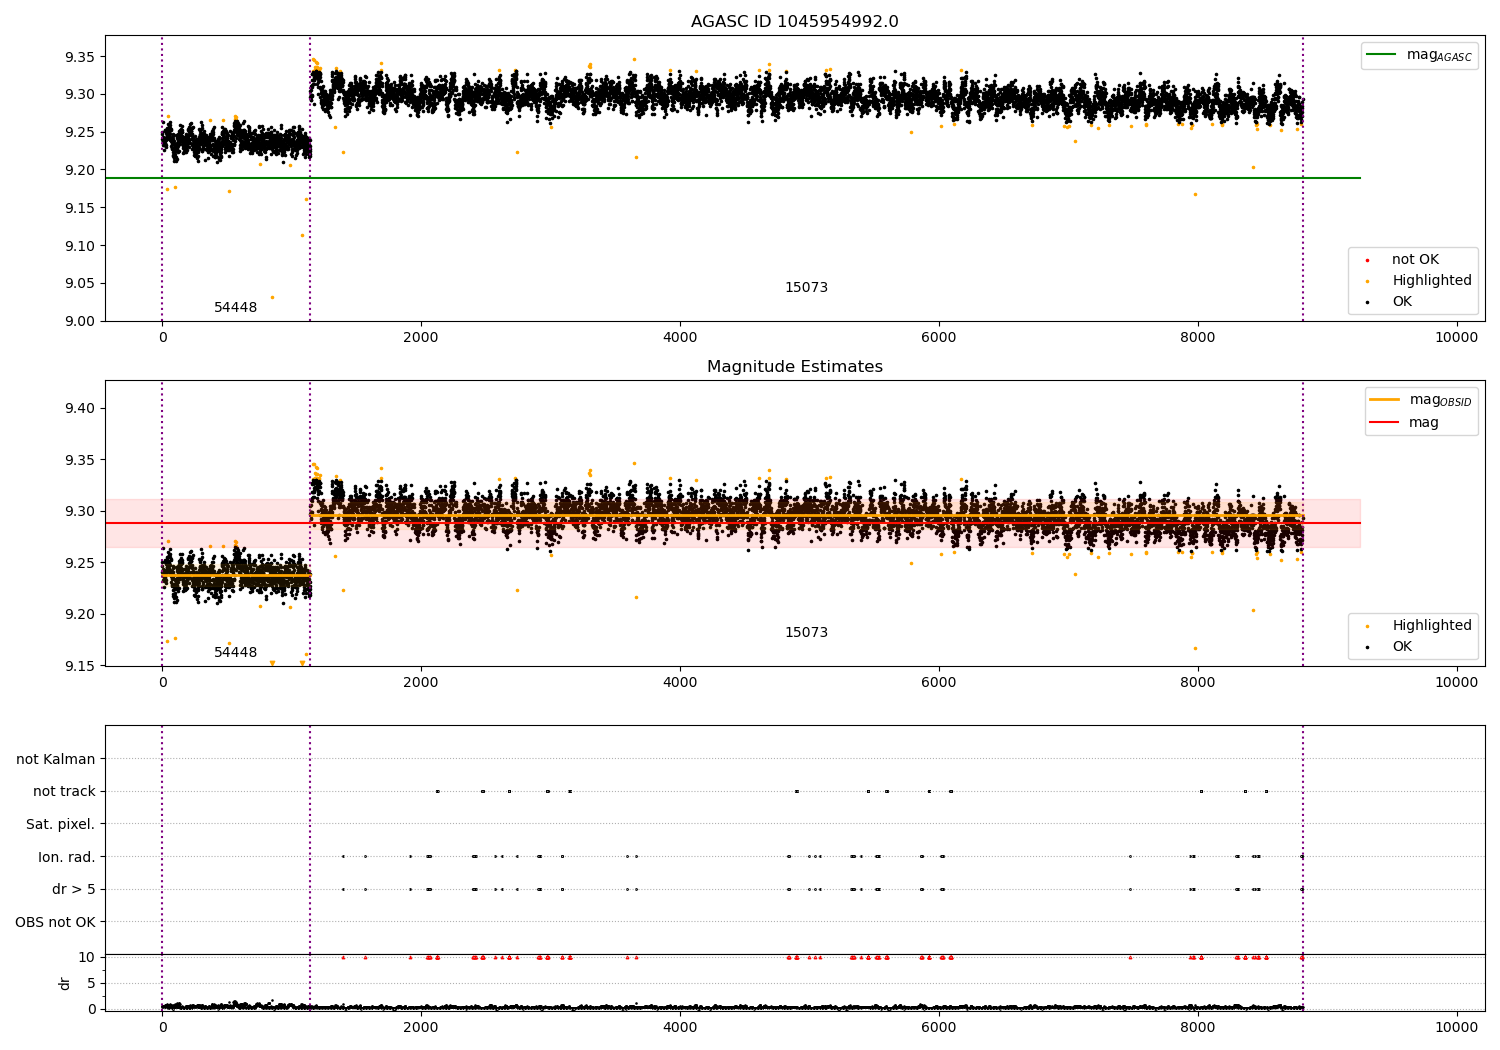Select the 'AGASC ID 1045954992.0' plot title
The height and width of the screenshot is (1050, 1500).
794,22
